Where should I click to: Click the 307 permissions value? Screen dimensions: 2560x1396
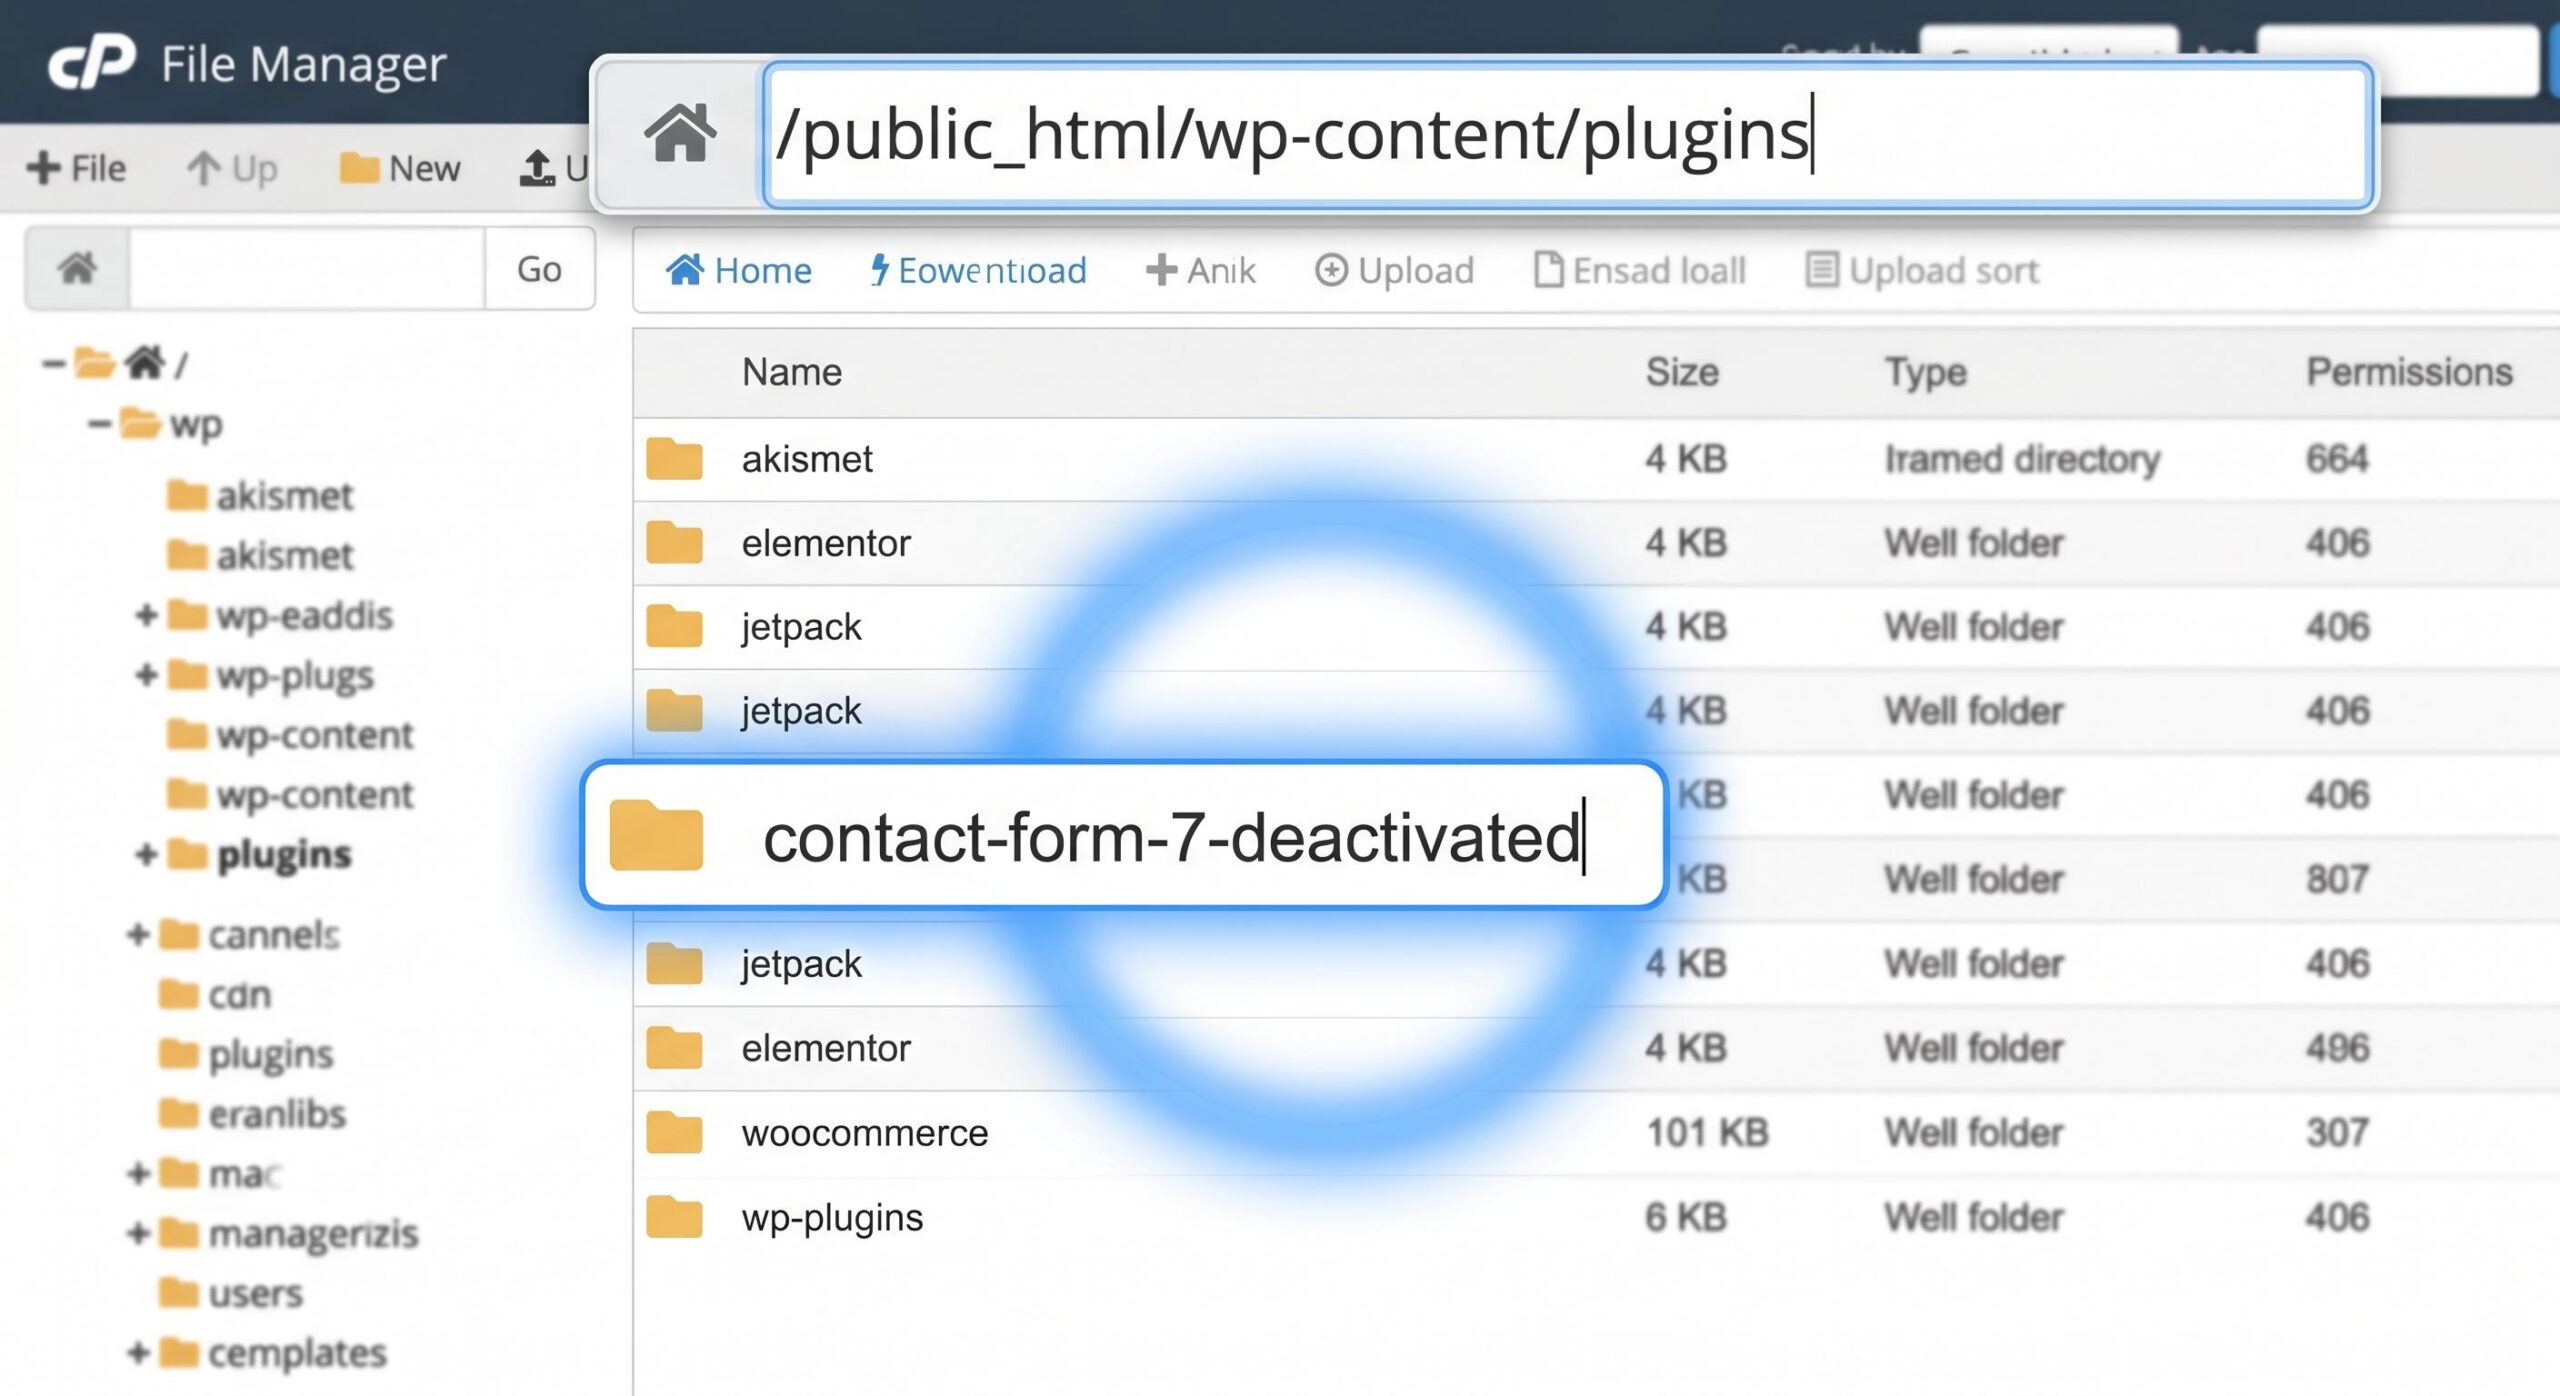click(x=2337, y=1132)
